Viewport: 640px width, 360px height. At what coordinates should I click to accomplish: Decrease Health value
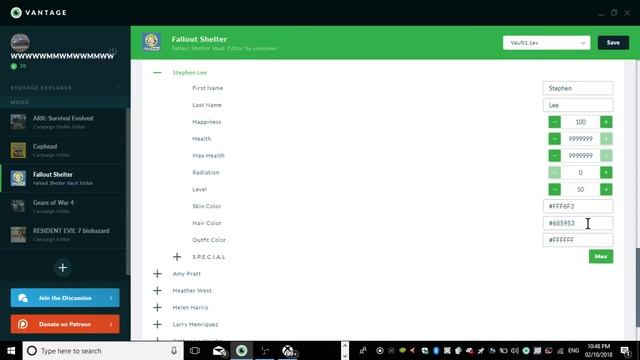click(x=554, y=139)
